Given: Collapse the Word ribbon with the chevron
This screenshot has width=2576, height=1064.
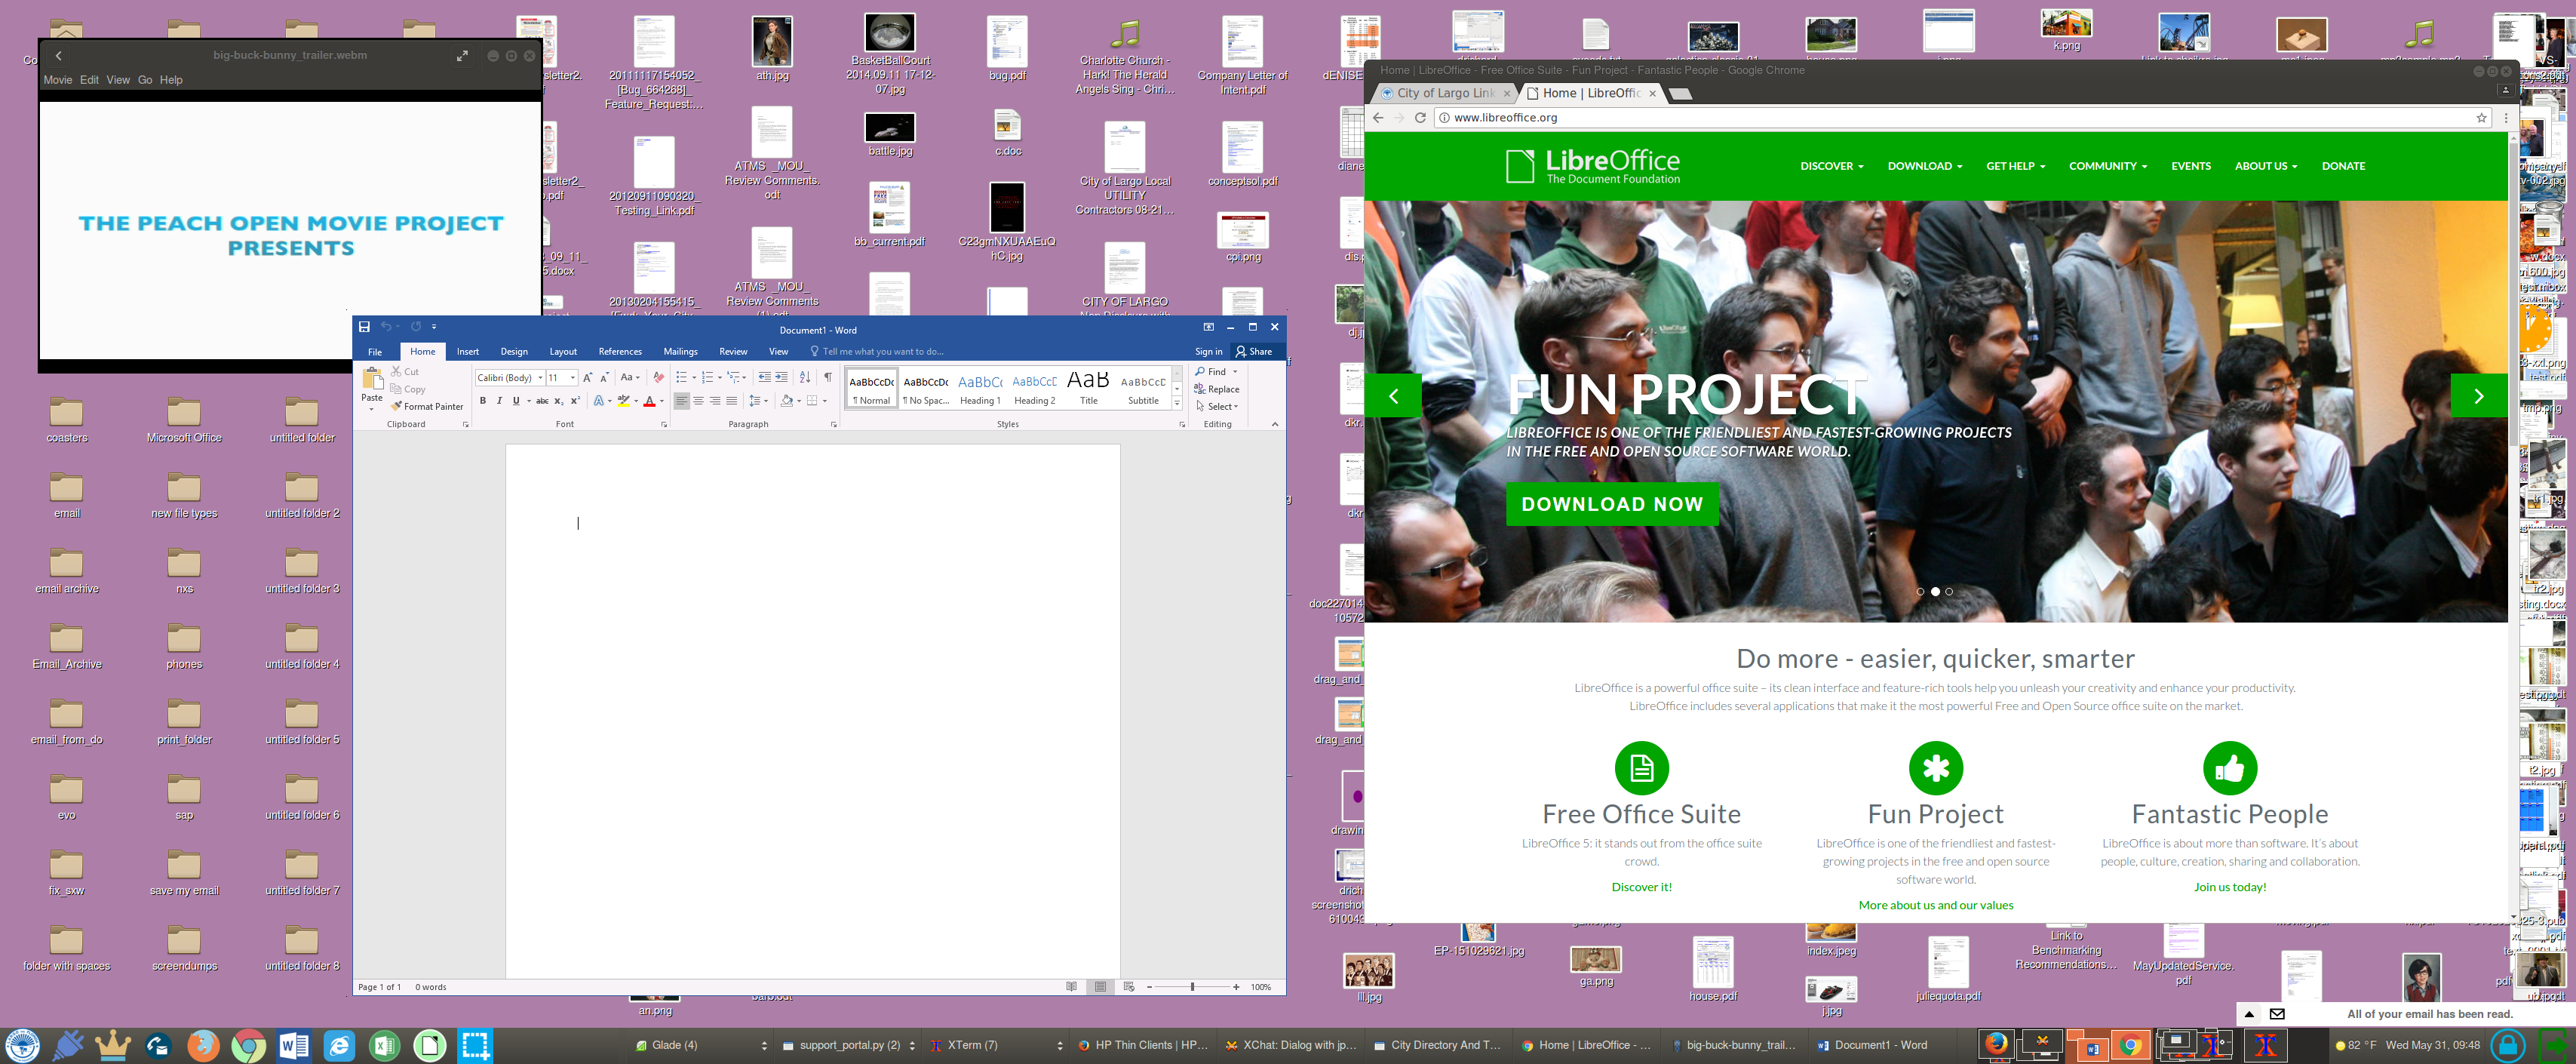Looking at the screenshot, I should [1275, 424].
